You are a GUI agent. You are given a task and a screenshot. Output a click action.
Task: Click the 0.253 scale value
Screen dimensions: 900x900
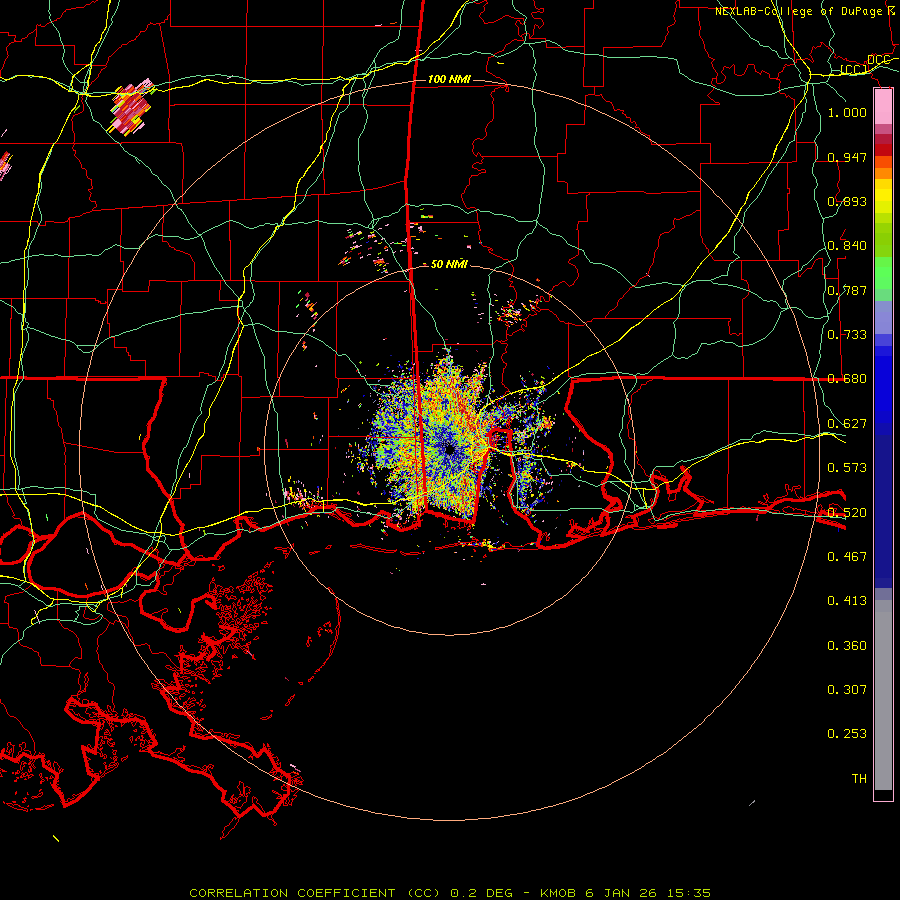click(847, 734)
